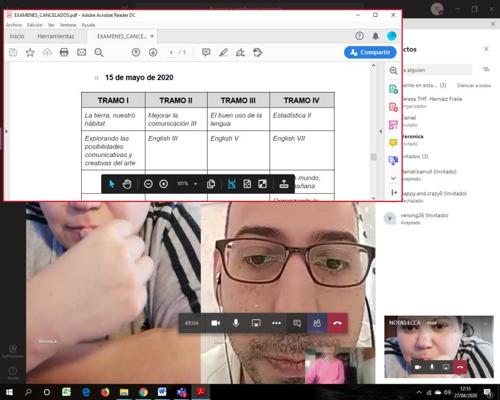500x400 pixels.
Task: Print the EXAMENES_CANCELADOS document
Action: click(x=64, y=52)
